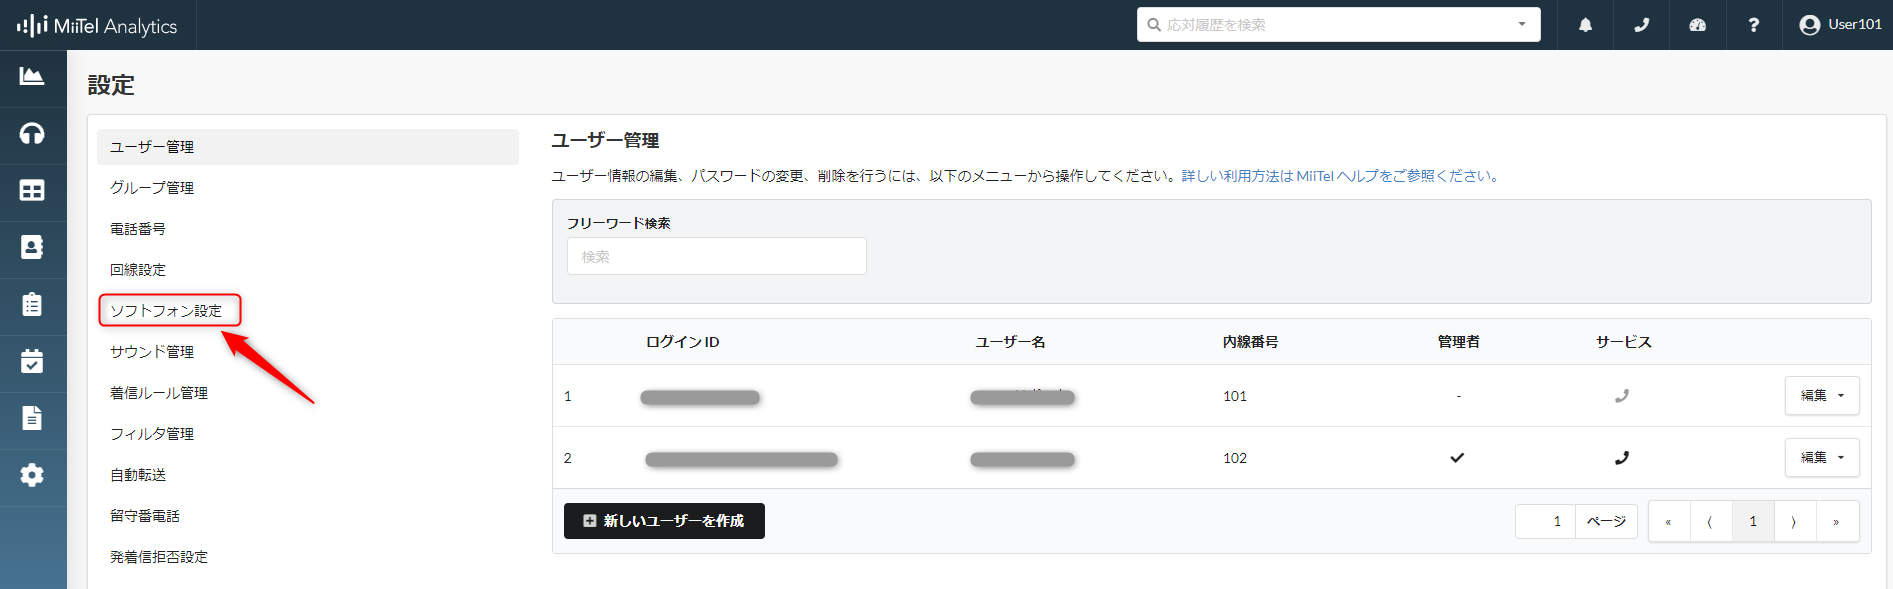Screen dimensions: 1893x589
Task: Open the settings gear icon in sidebar
Action: point(32,475)
